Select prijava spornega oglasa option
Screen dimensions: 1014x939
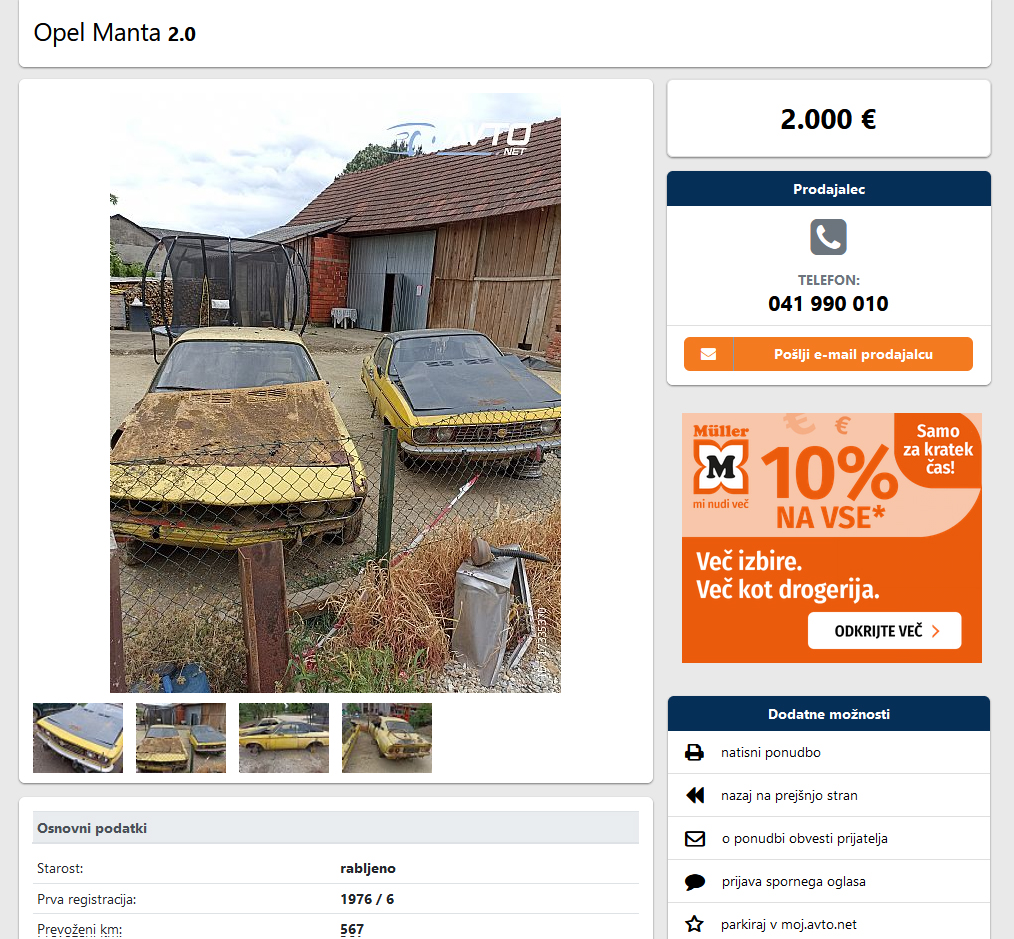[793, 882]
